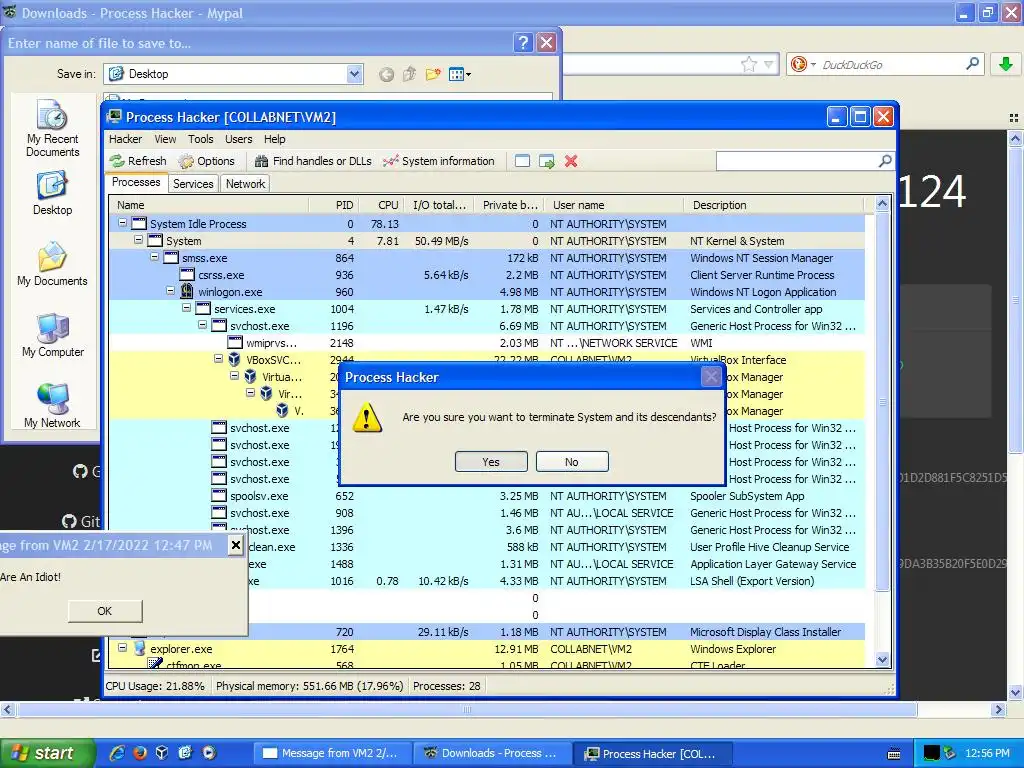
Task: Open the Hacker menu
Action: (125, 139)
